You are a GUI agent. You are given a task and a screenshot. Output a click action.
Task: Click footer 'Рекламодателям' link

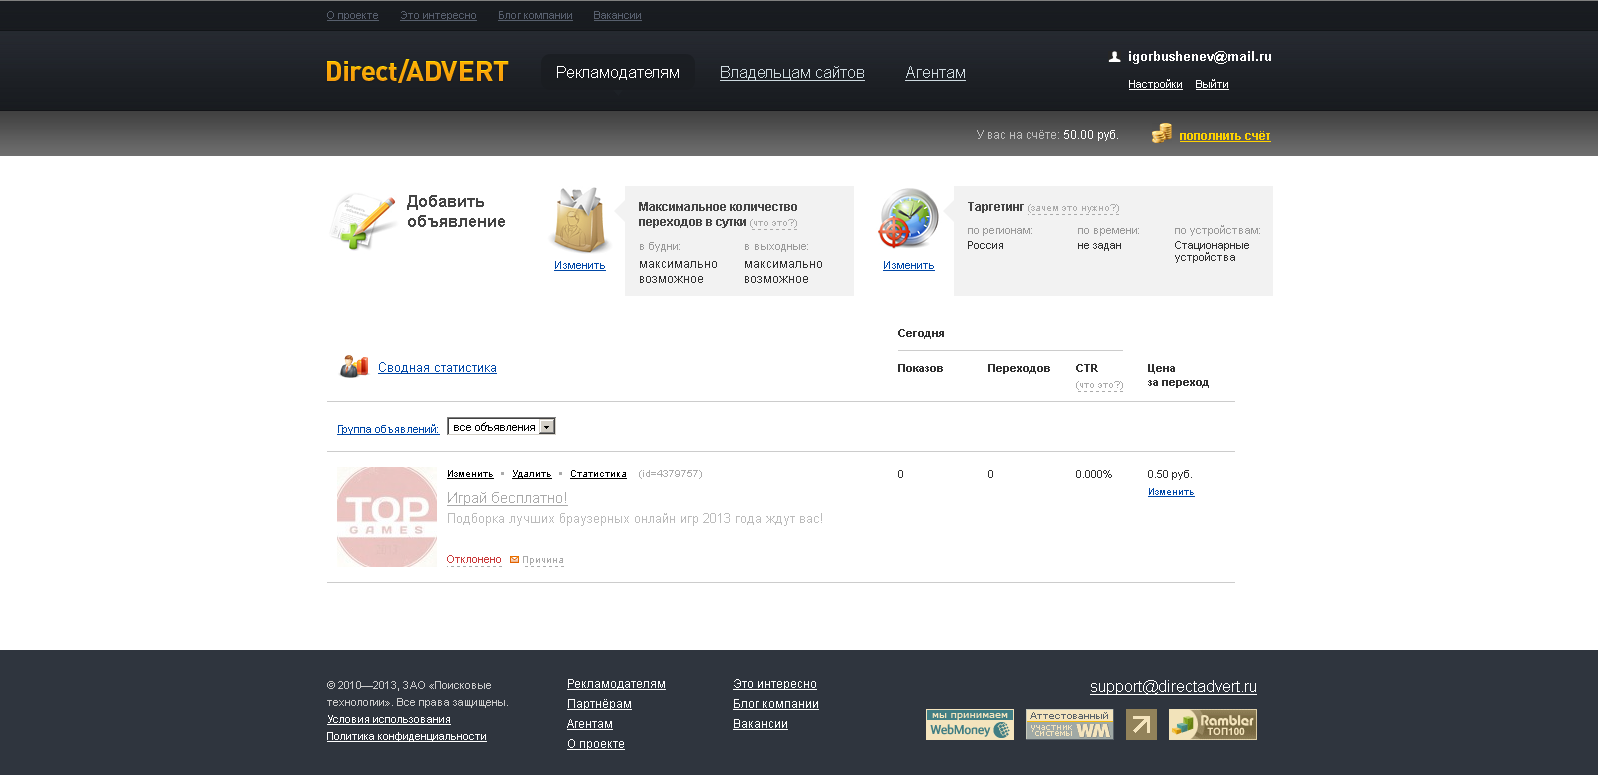(x=616, y=684)
